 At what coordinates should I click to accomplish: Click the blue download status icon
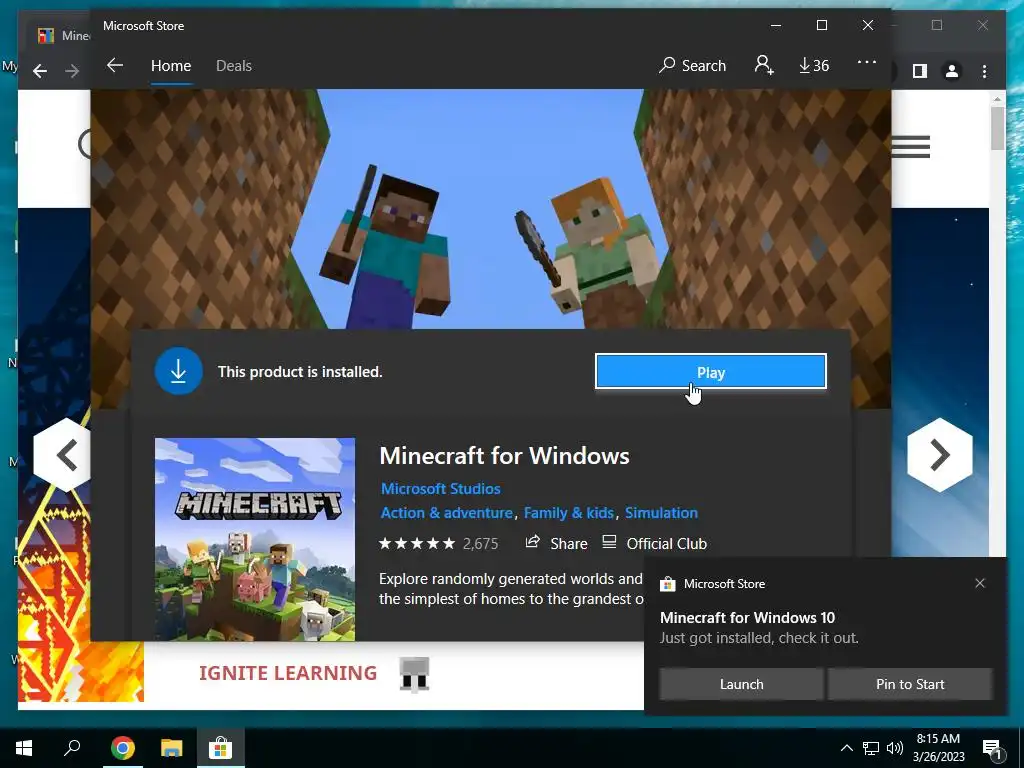click(178, 371)
